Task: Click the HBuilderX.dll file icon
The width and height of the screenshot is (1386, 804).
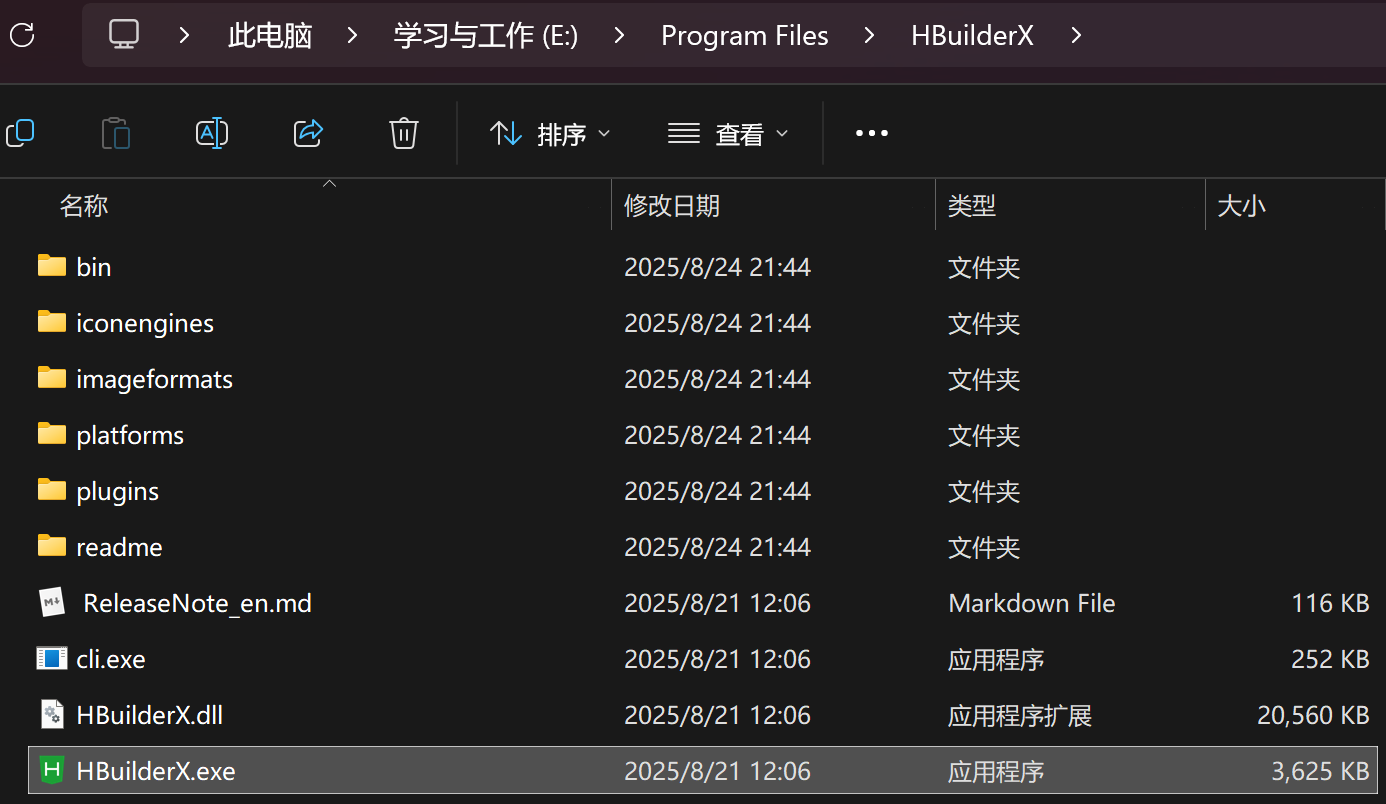Action: coord(52,714)
